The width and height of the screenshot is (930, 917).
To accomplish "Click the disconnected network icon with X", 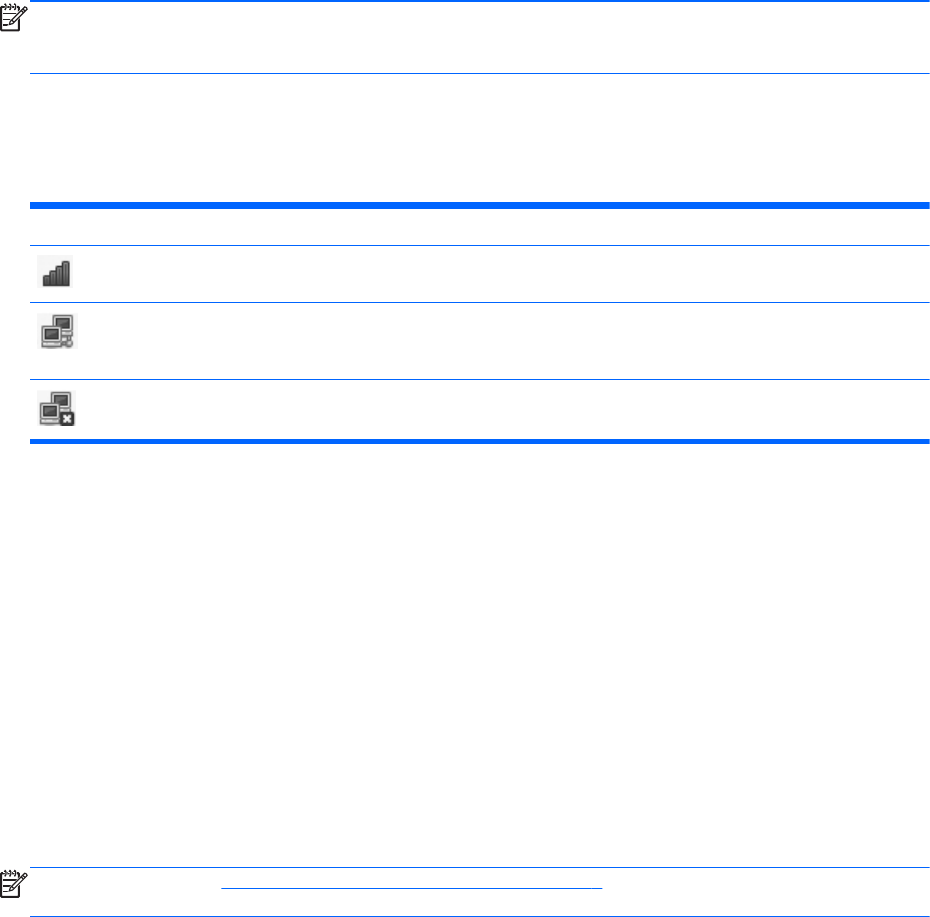I will (x=55, y=407).
